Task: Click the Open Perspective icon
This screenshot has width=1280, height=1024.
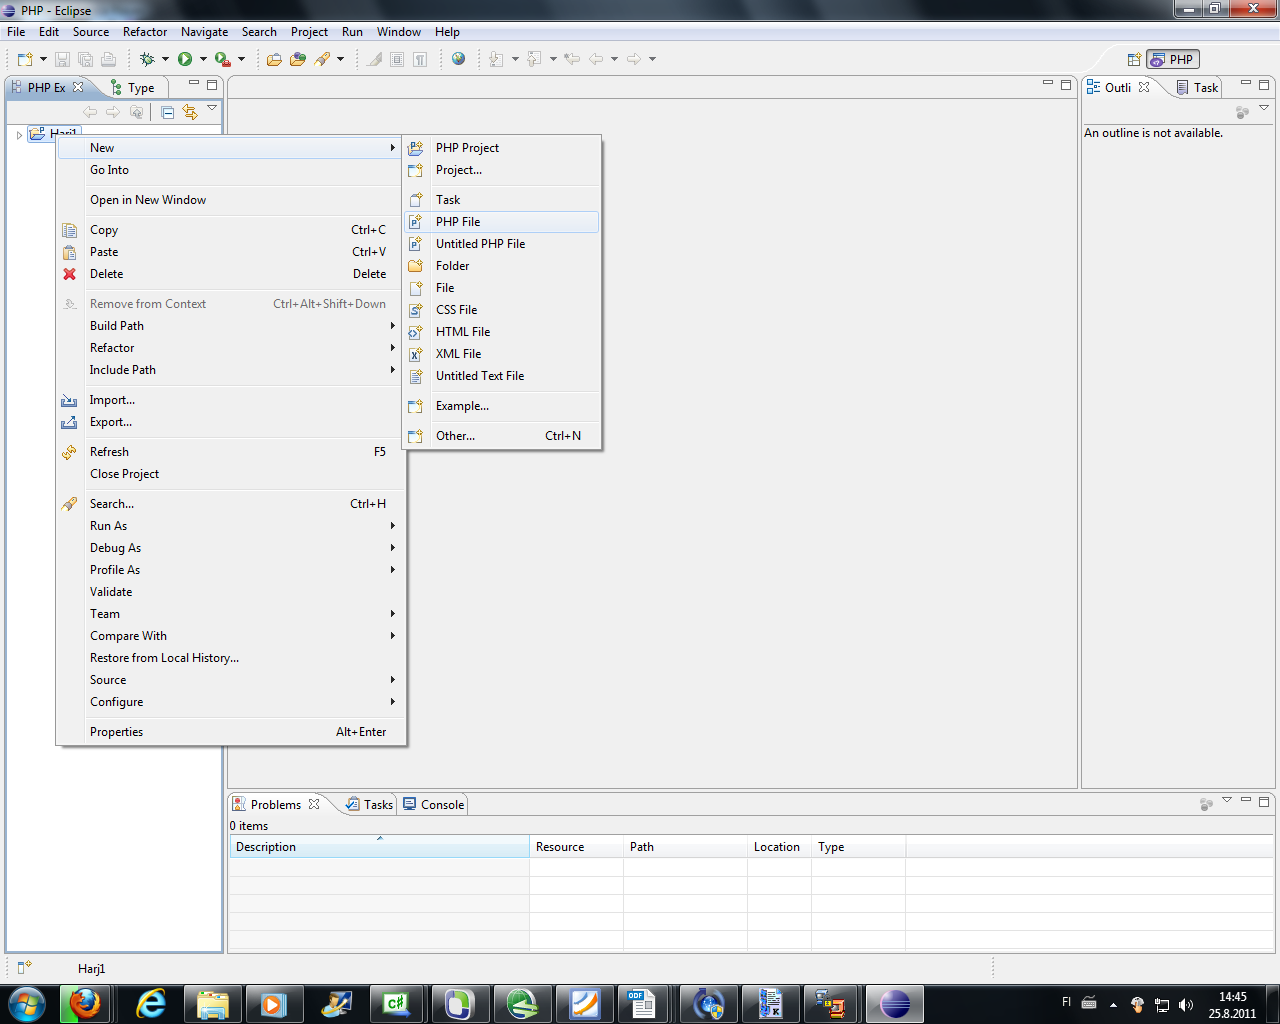Action: tap(1134, 59)
